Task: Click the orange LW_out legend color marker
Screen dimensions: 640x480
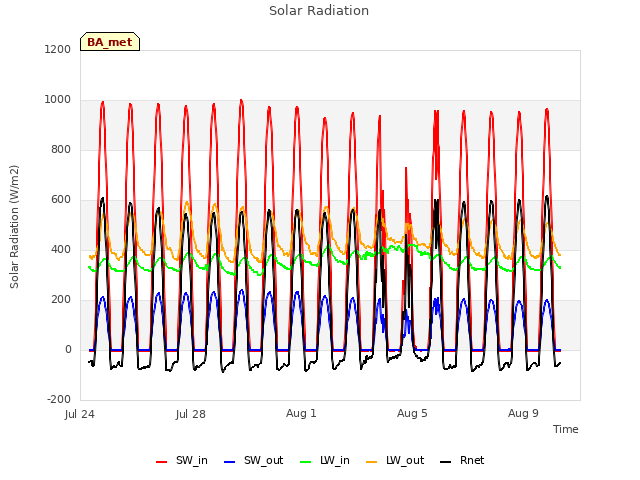Action: pos(372,462)
